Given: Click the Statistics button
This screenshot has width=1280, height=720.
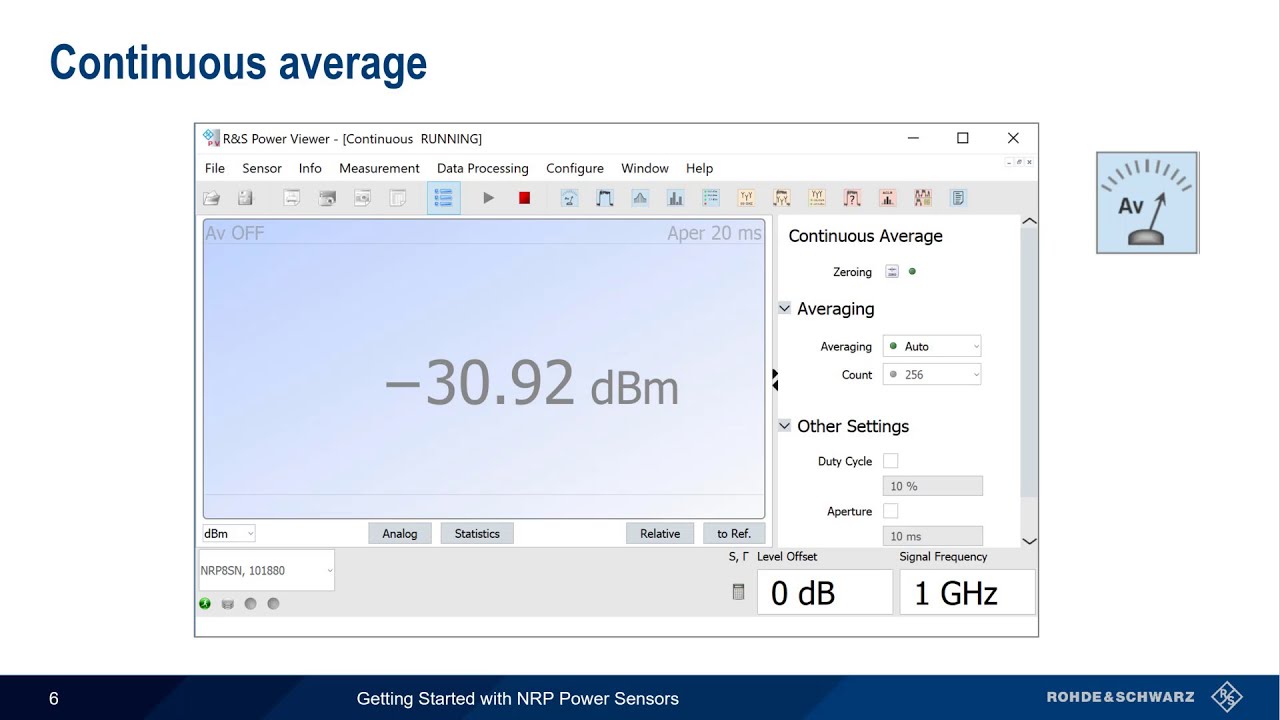Looking at the screenshot, I should pos(477,533).
